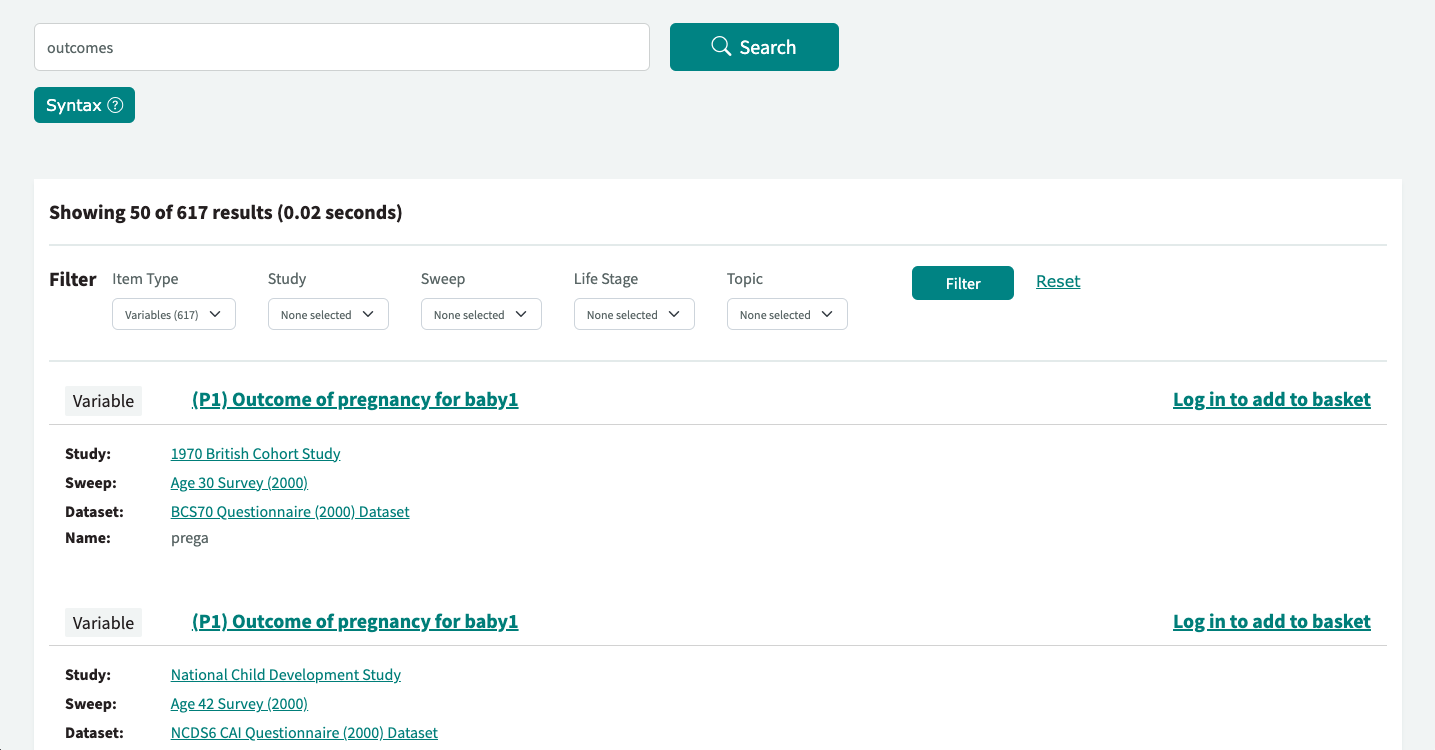1435x750 pixels.
Task: Open NCDS6 CAI Questionnaire (2000) Dataset
Action: point(304,732)
